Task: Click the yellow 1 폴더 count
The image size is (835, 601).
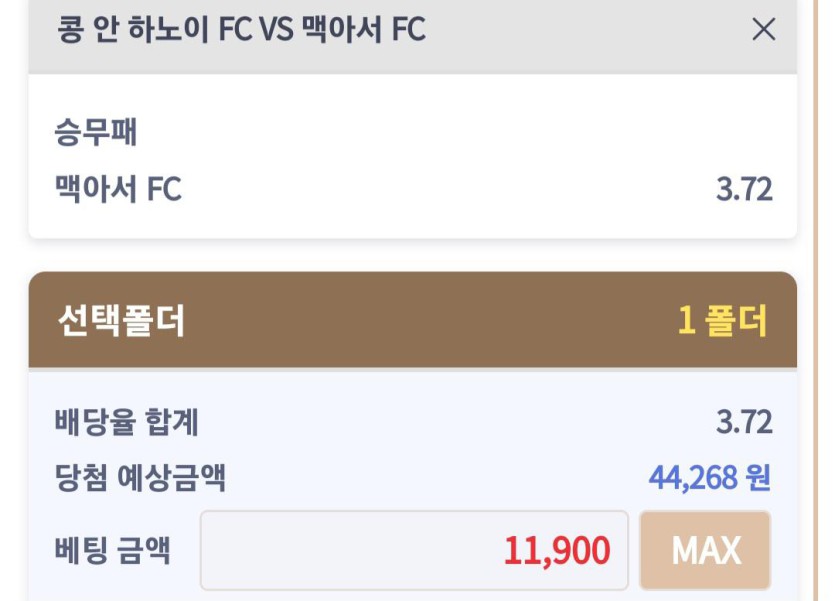Action: 722,321
